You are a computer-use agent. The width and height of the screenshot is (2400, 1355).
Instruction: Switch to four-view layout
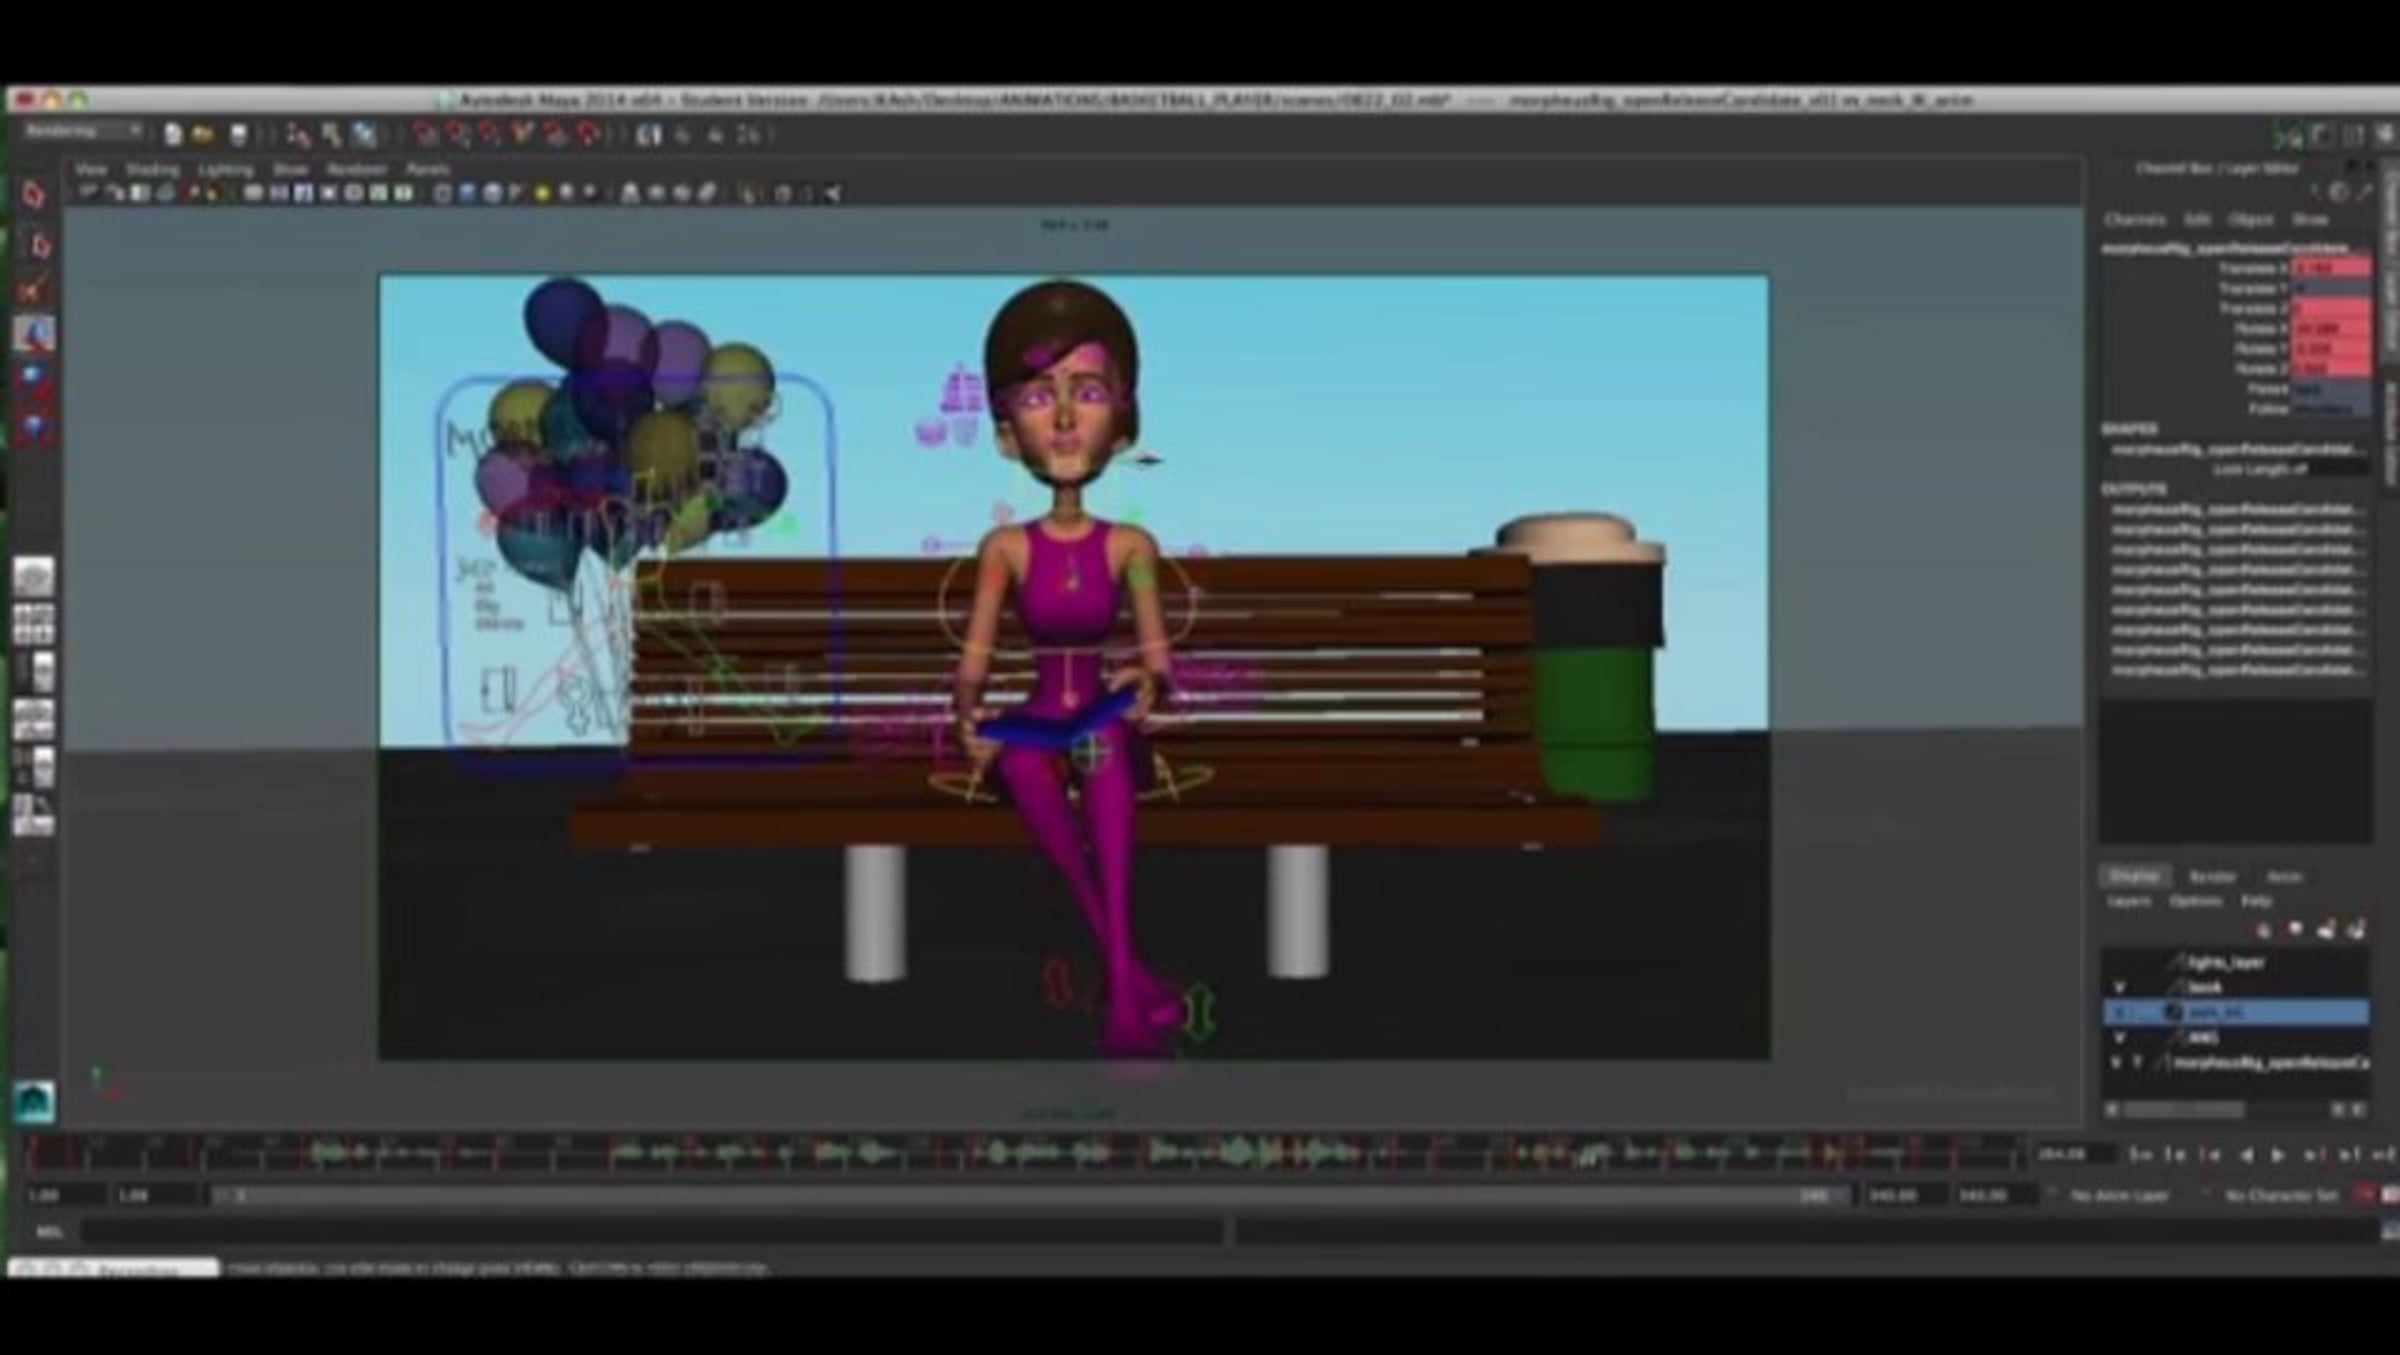tap(33, 624)
